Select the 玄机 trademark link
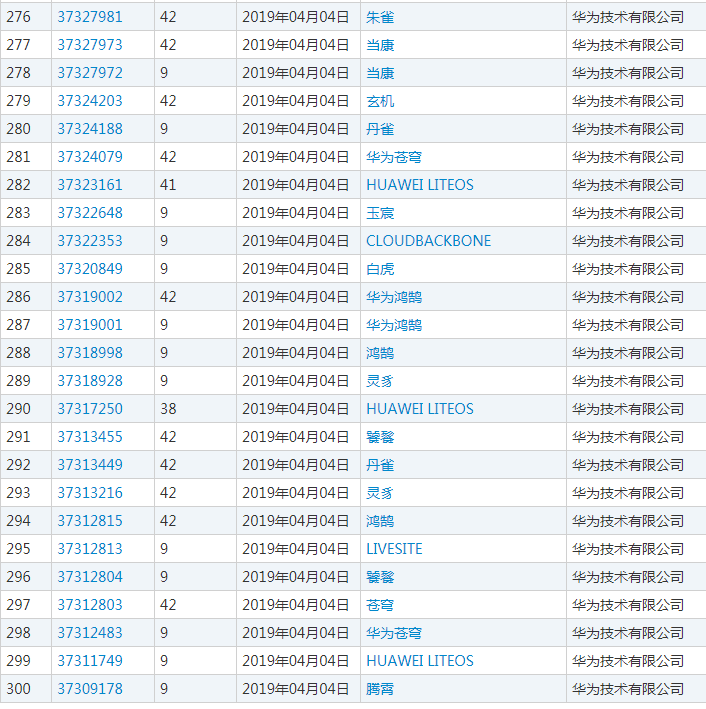The image size is (706, 709). tap(380, 101)
